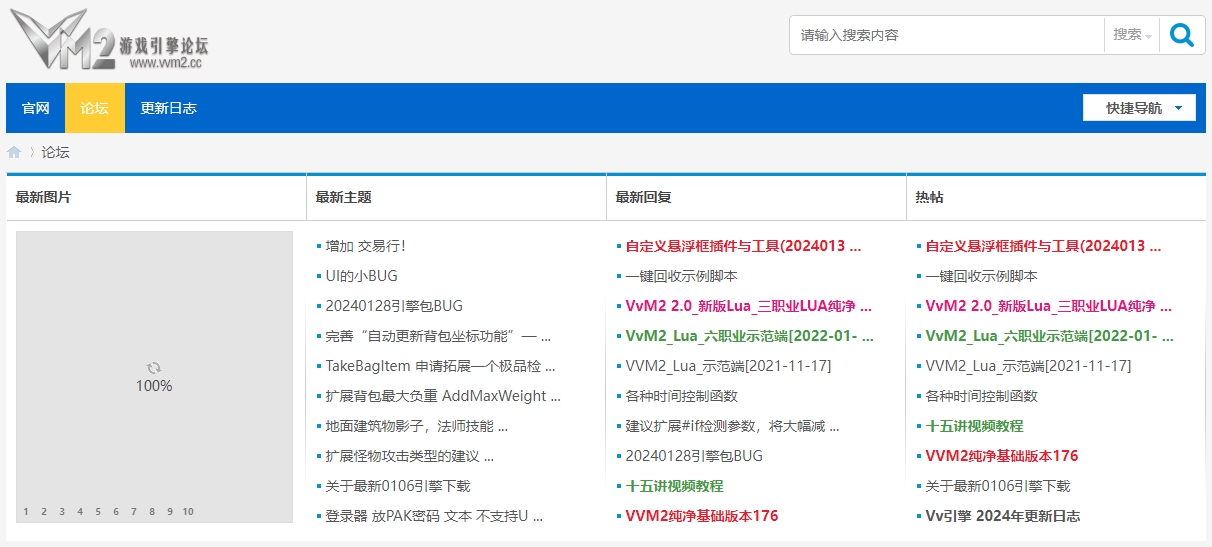Select the 最新回复 column header

[x=644, y=198]
